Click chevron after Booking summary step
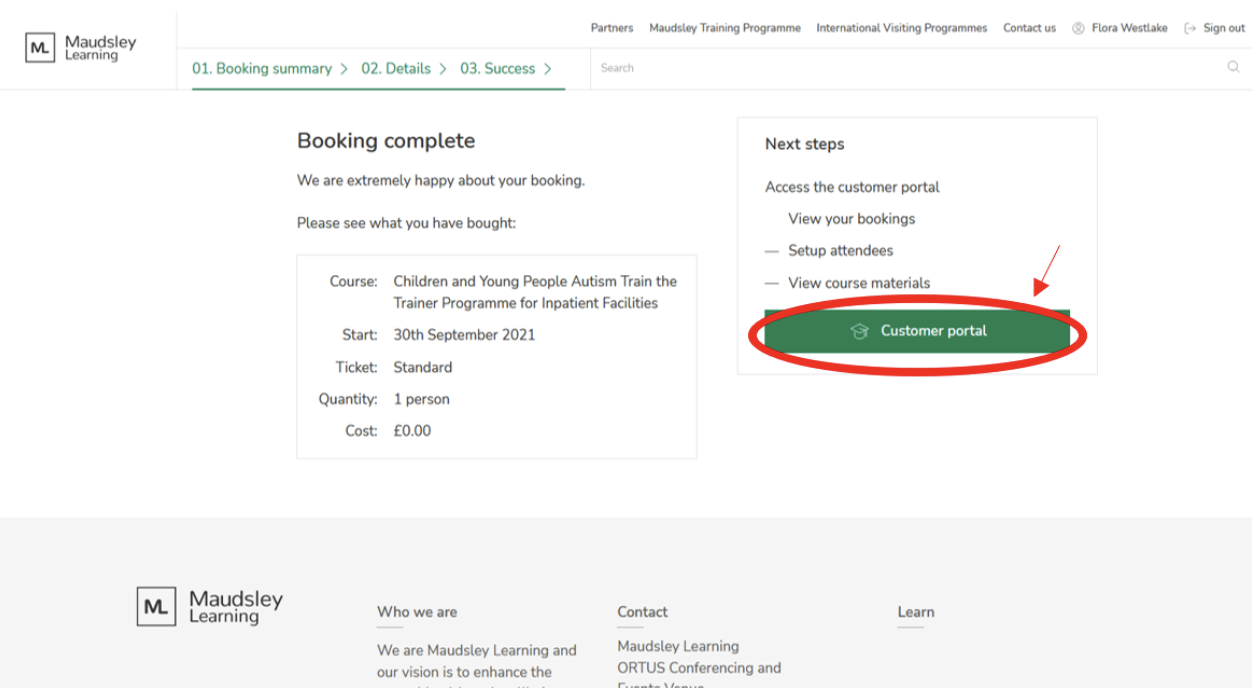1252x698 pixels. (x=344, y=69)
